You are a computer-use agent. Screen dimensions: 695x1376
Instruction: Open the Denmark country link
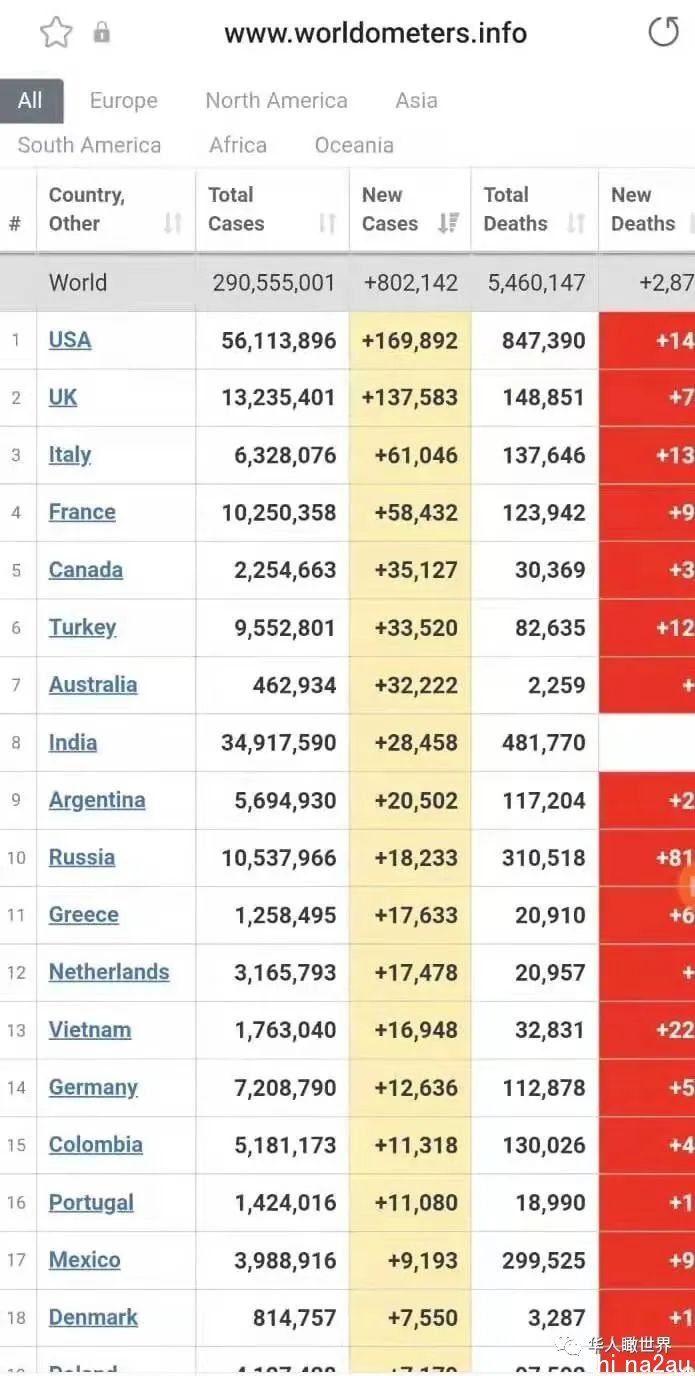point(93,1317)
